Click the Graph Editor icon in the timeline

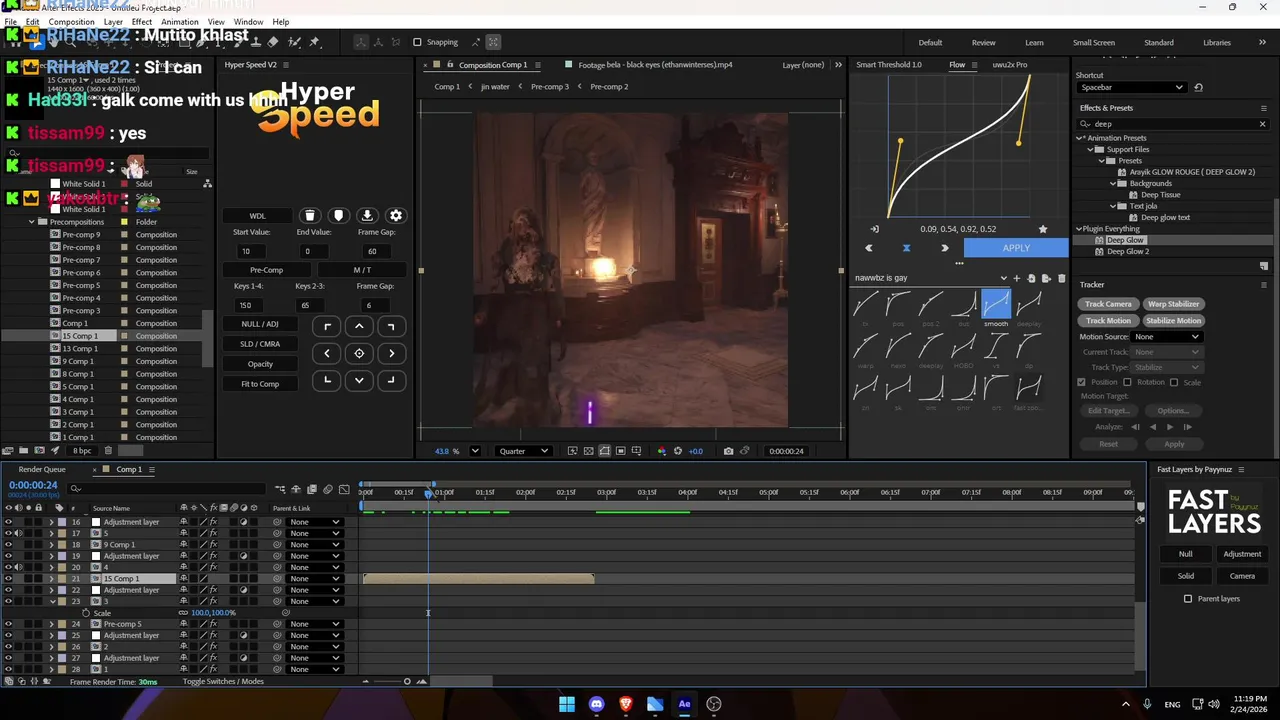point(344,489)
